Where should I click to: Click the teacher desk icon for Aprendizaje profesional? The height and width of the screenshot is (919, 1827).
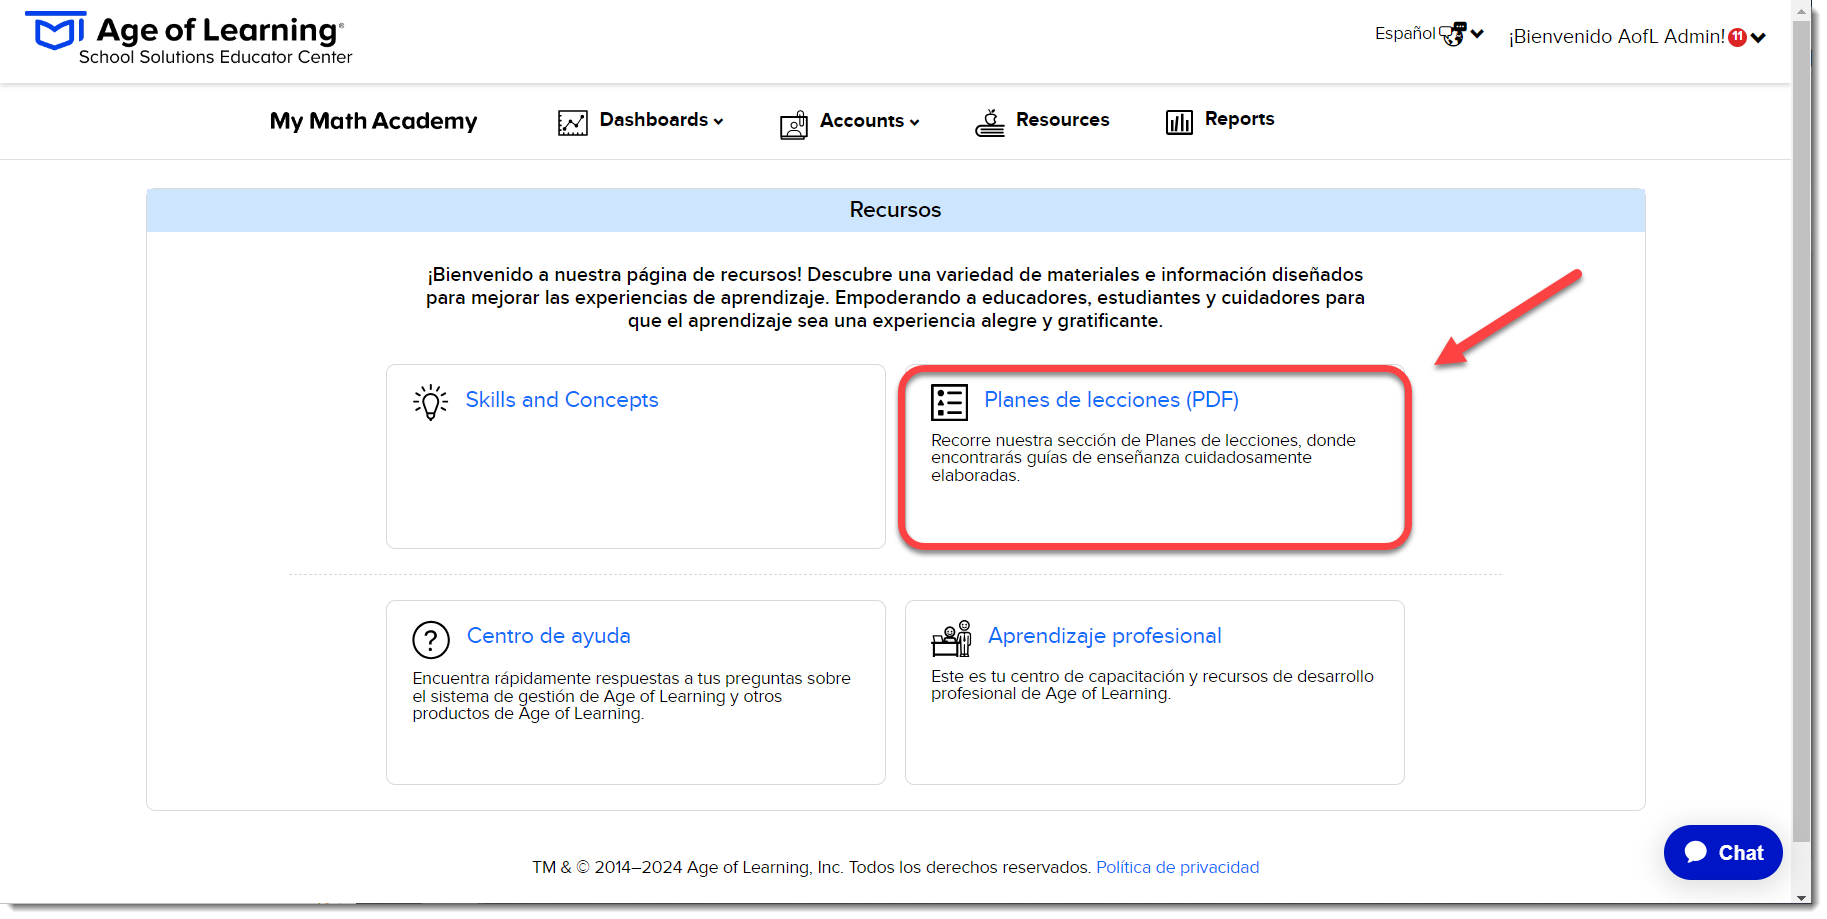pos(951,638)
